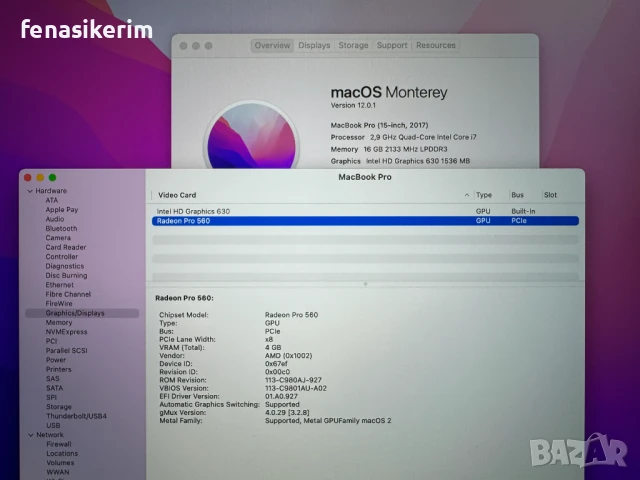640x480 pixels.
Task: Select WWAN under Network
Action: [x=58, y=473]
